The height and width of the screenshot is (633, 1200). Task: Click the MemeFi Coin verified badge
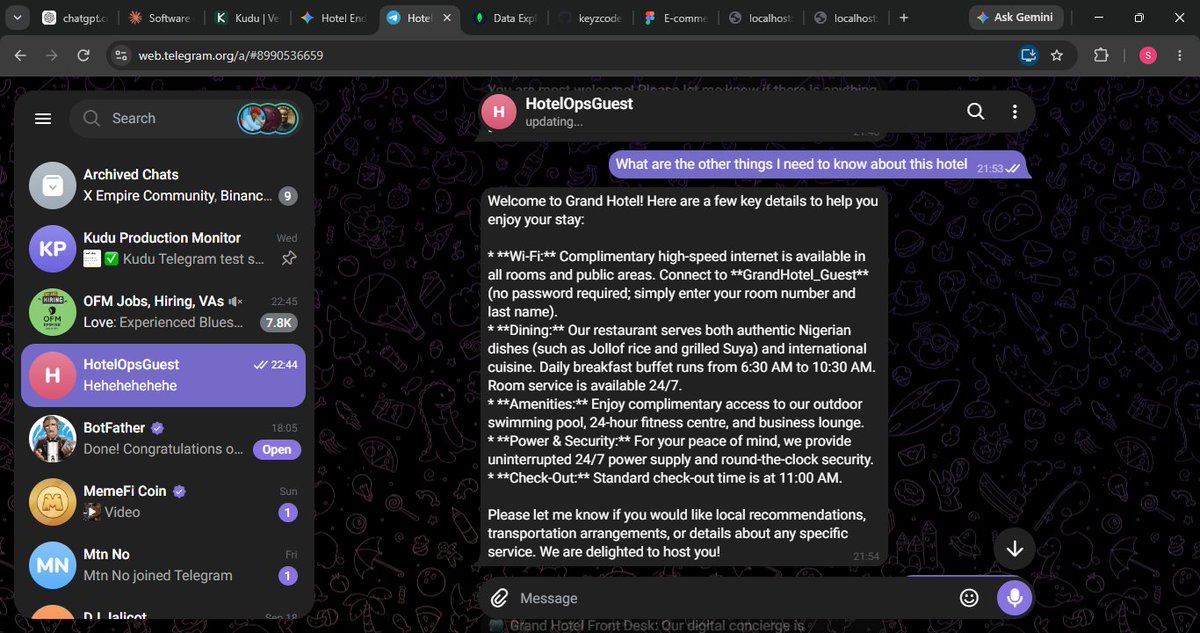pos(179,491)
